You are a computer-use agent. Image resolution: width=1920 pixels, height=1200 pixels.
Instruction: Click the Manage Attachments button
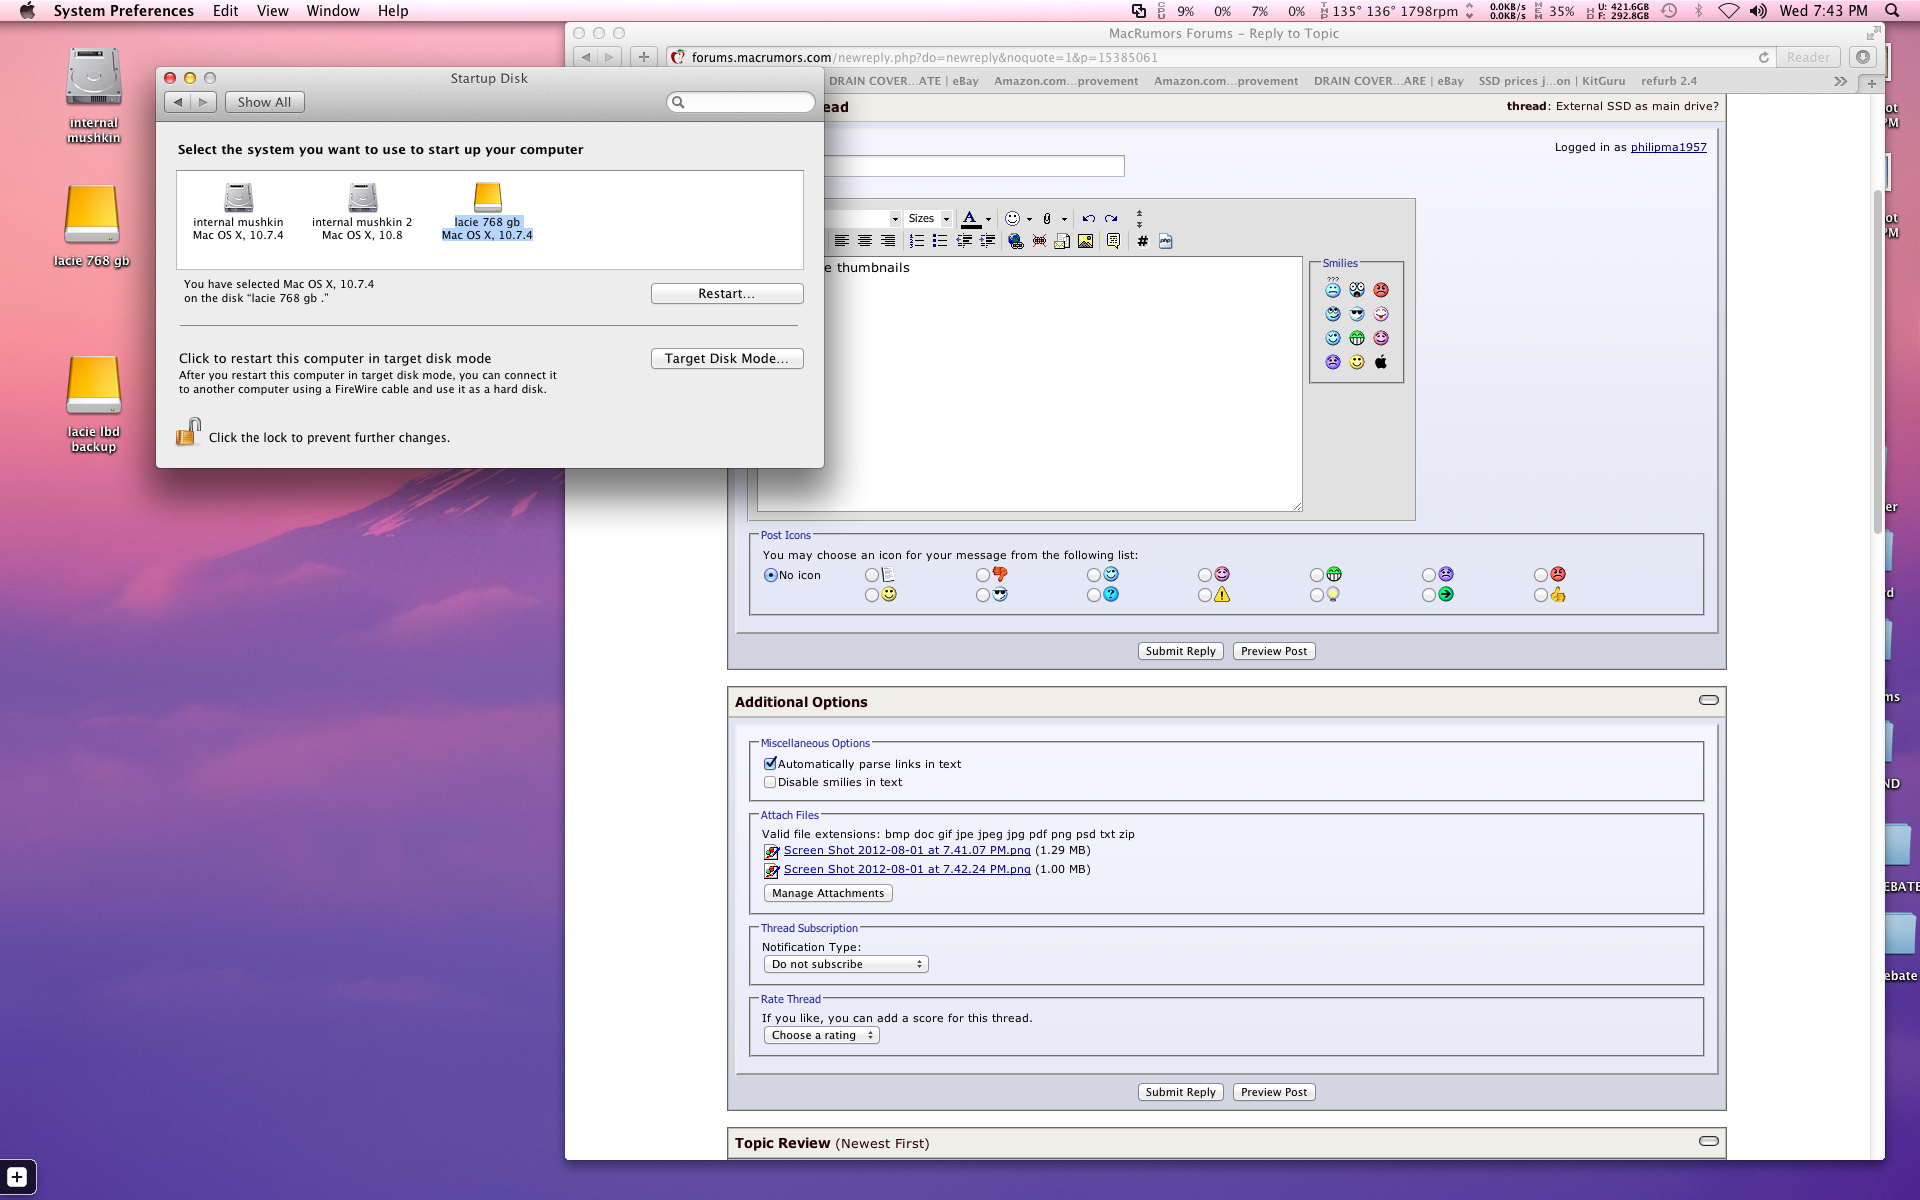827,893
